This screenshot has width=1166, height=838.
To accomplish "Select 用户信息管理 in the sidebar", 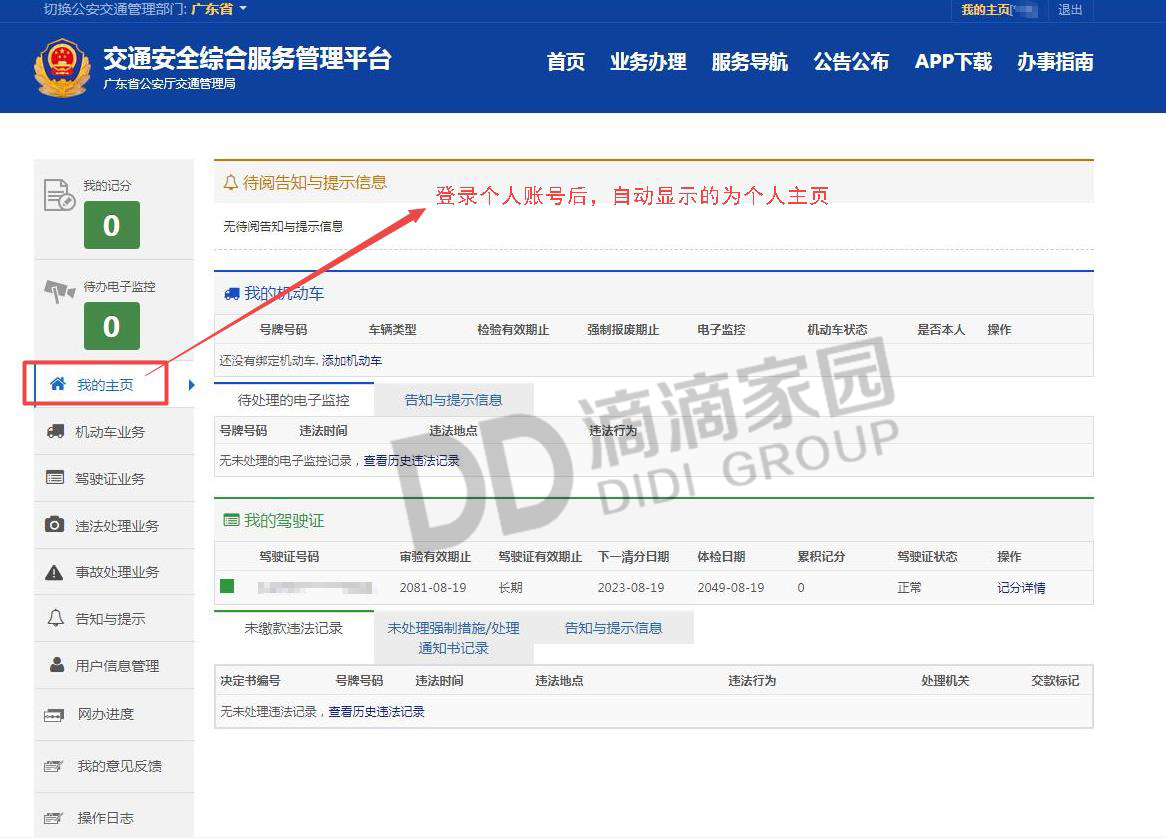I will click(x=115, y=665).
